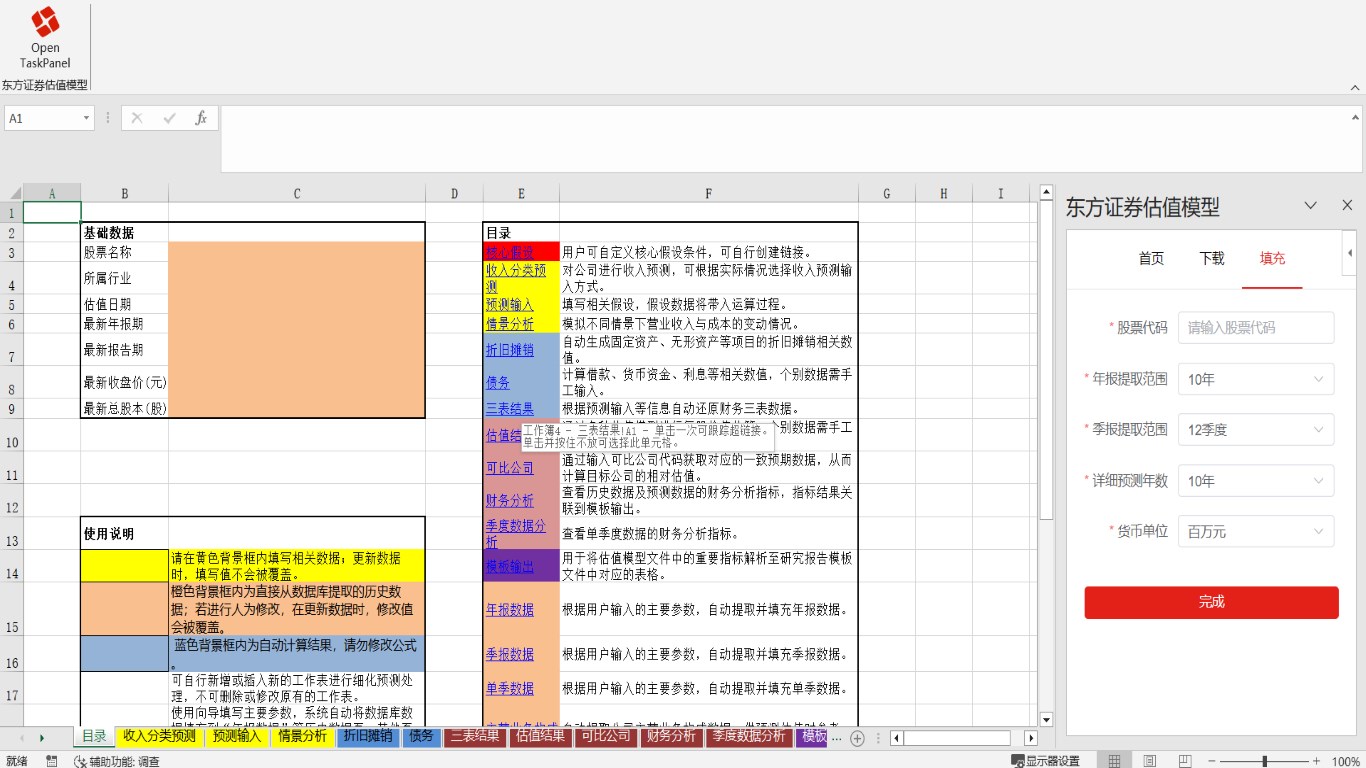Screen dimensions: 1366x768
Task: Open the task pane options chevron
Action: pos(1311,206)
